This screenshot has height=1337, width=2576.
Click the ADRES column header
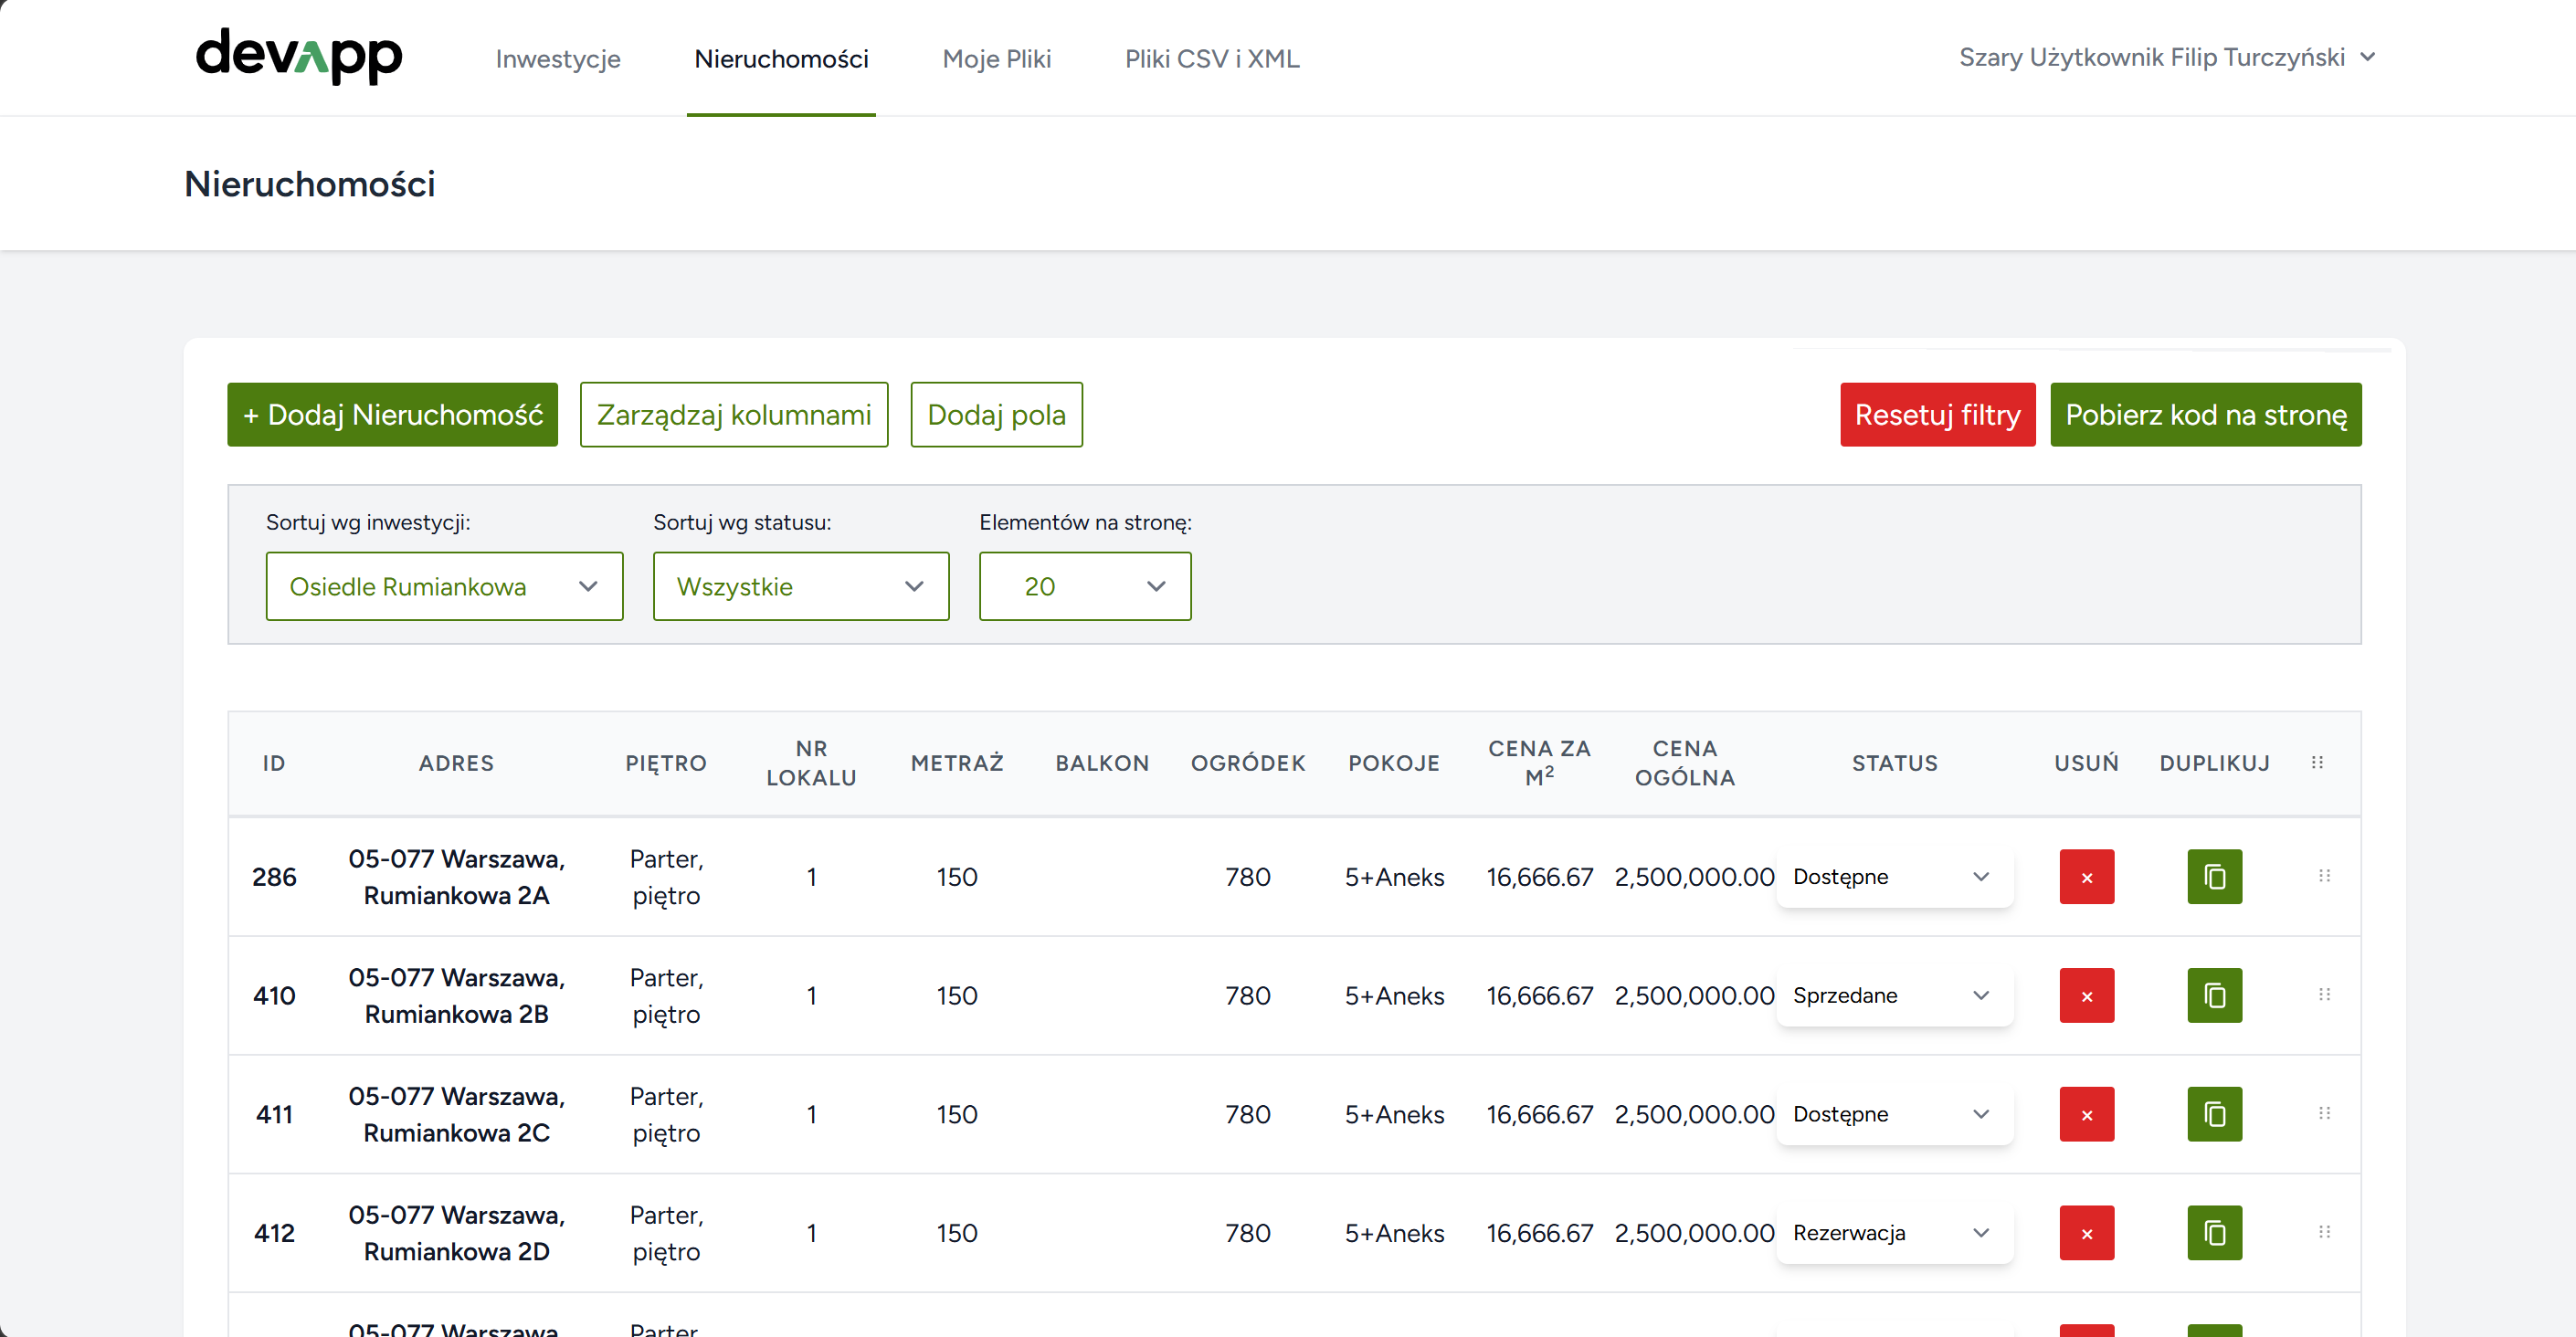click(x=456, y=763)
